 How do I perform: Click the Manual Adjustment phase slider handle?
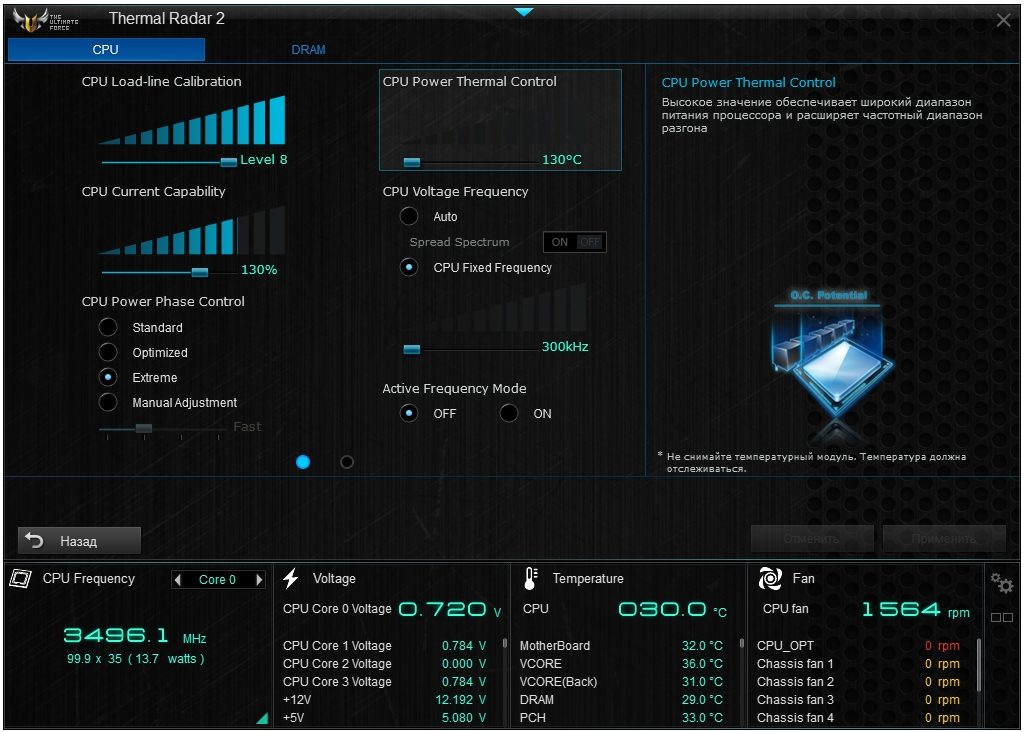[x=144, y=429]
